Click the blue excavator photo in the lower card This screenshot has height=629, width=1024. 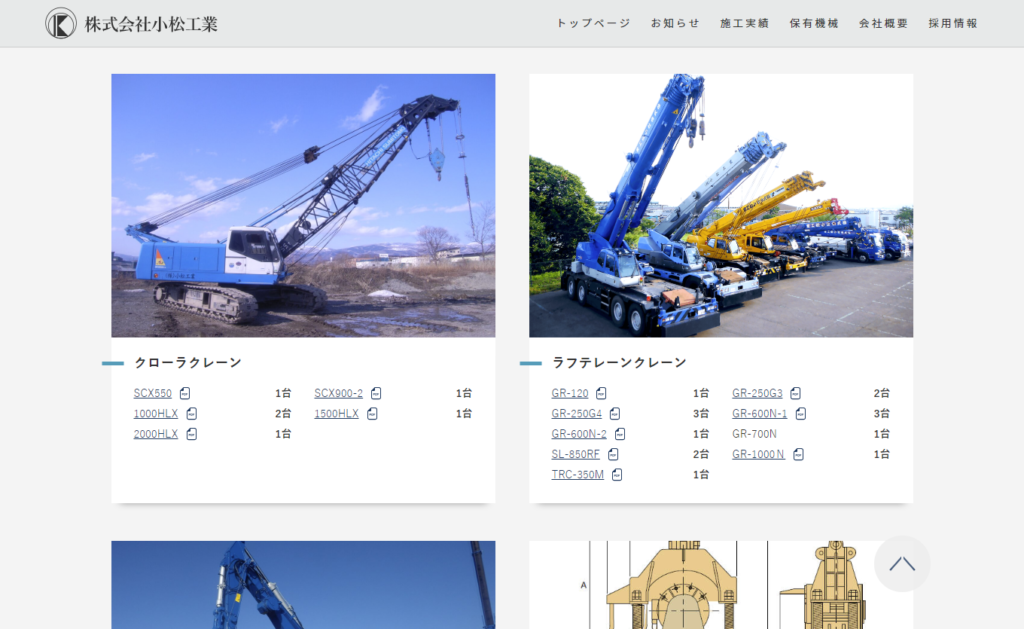[x=303, y=585]
